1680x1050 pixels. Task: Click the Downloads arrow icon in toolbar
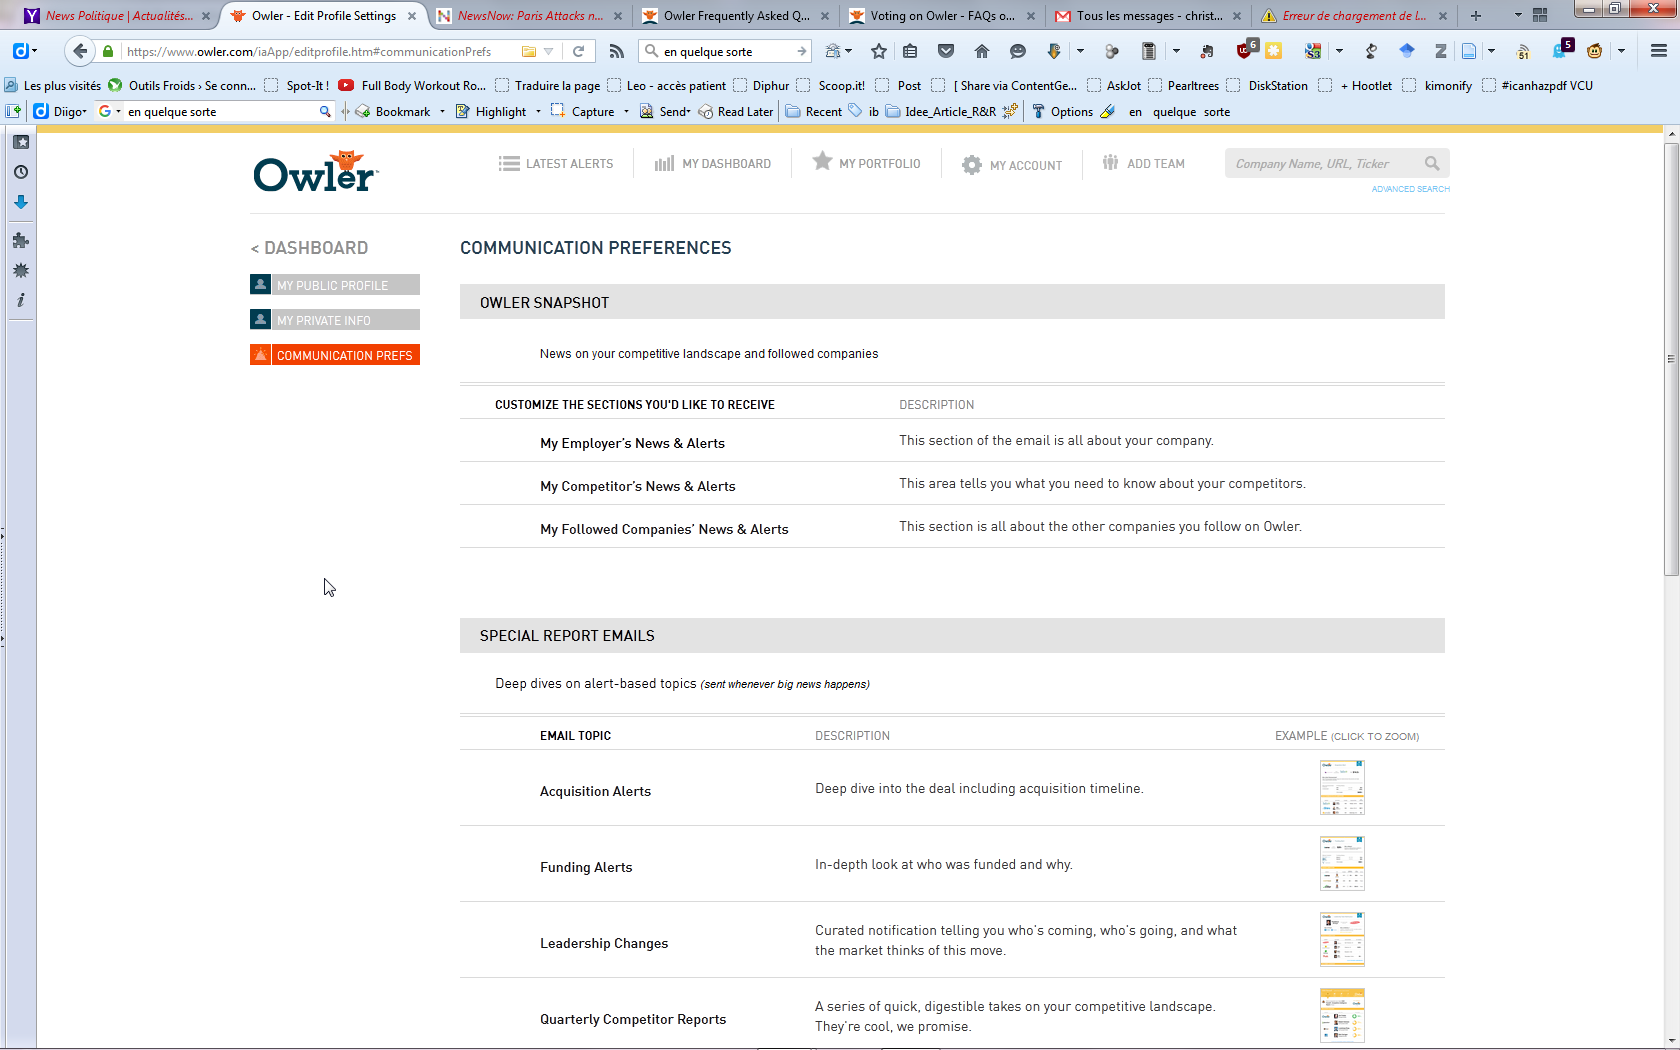(x=1054, y=51)
